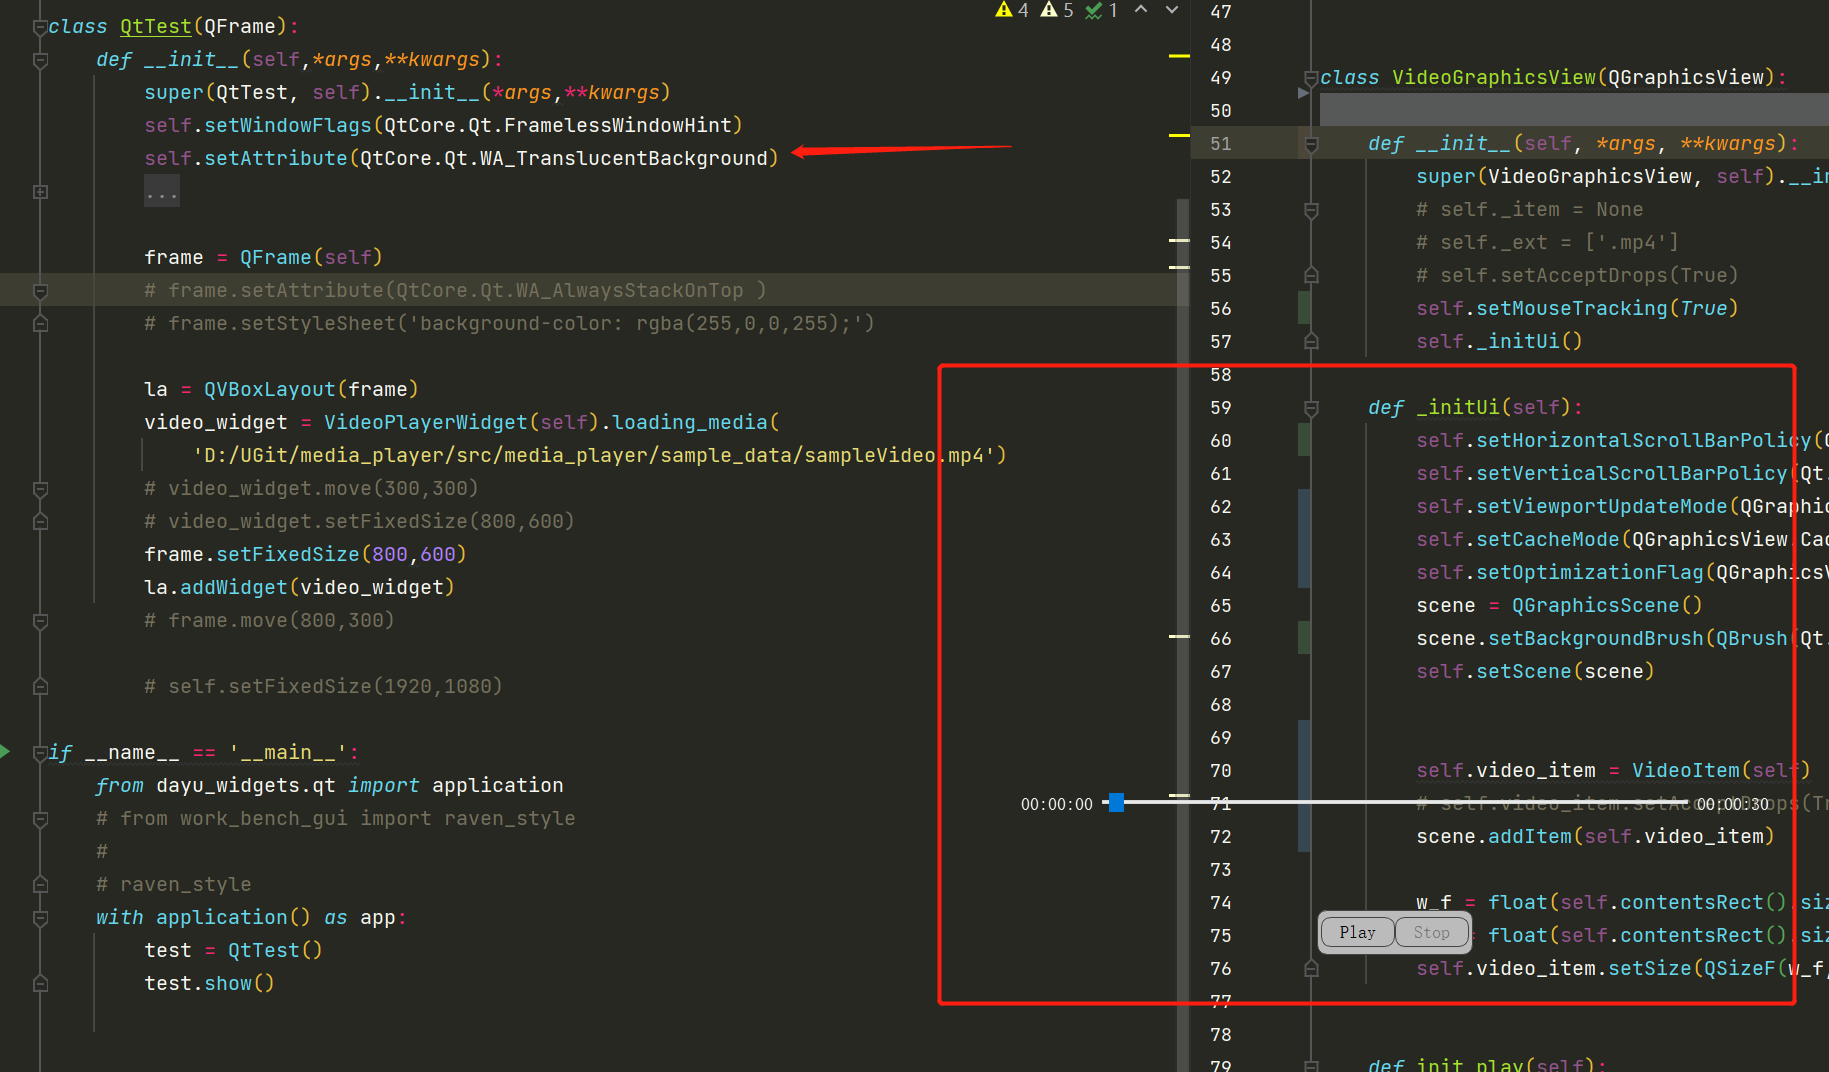Collapse QtTest __init__ method fold marker
1829x1072 pixels.
click(x=40, y=60)
